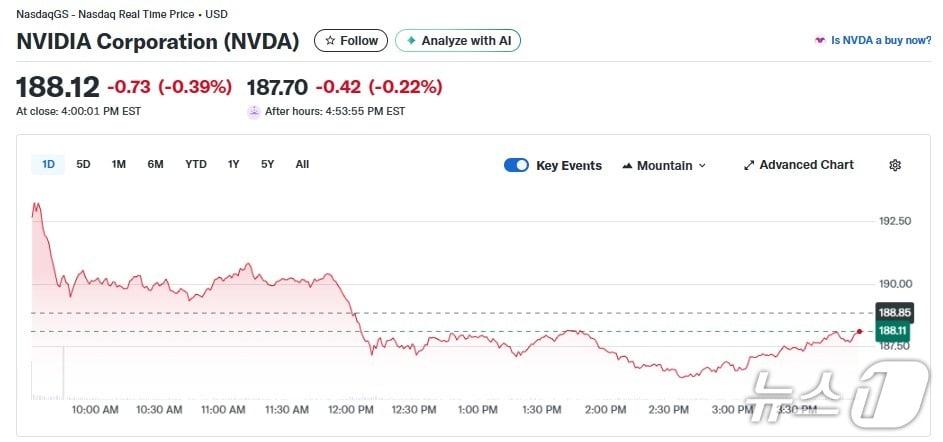Click the Advanced Chart expand arrows icon

[x=749, y=165]
